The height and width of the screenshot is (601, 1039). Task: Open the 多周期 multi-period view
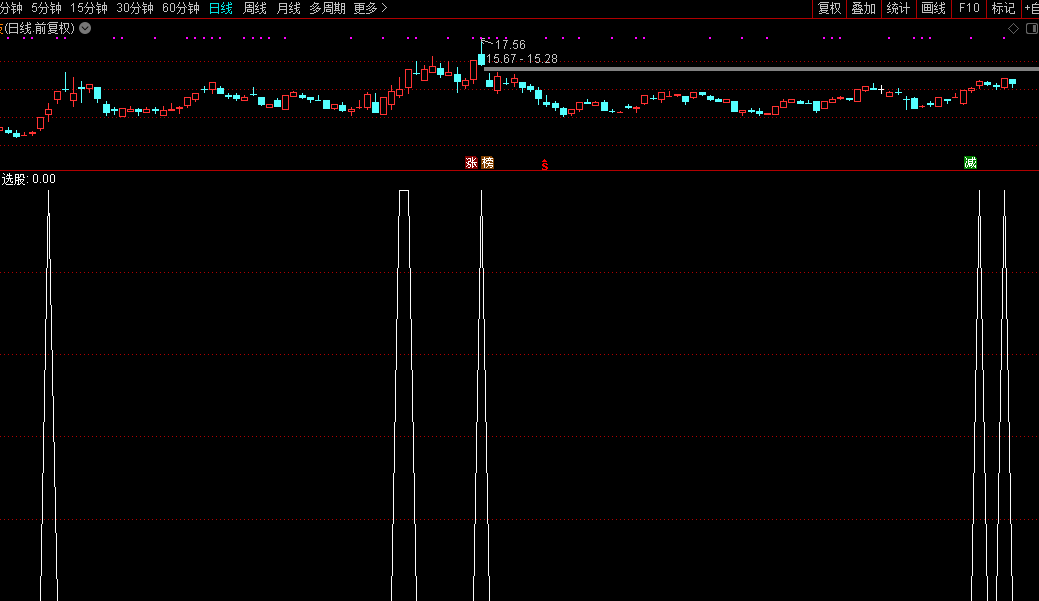click(327, 8)
